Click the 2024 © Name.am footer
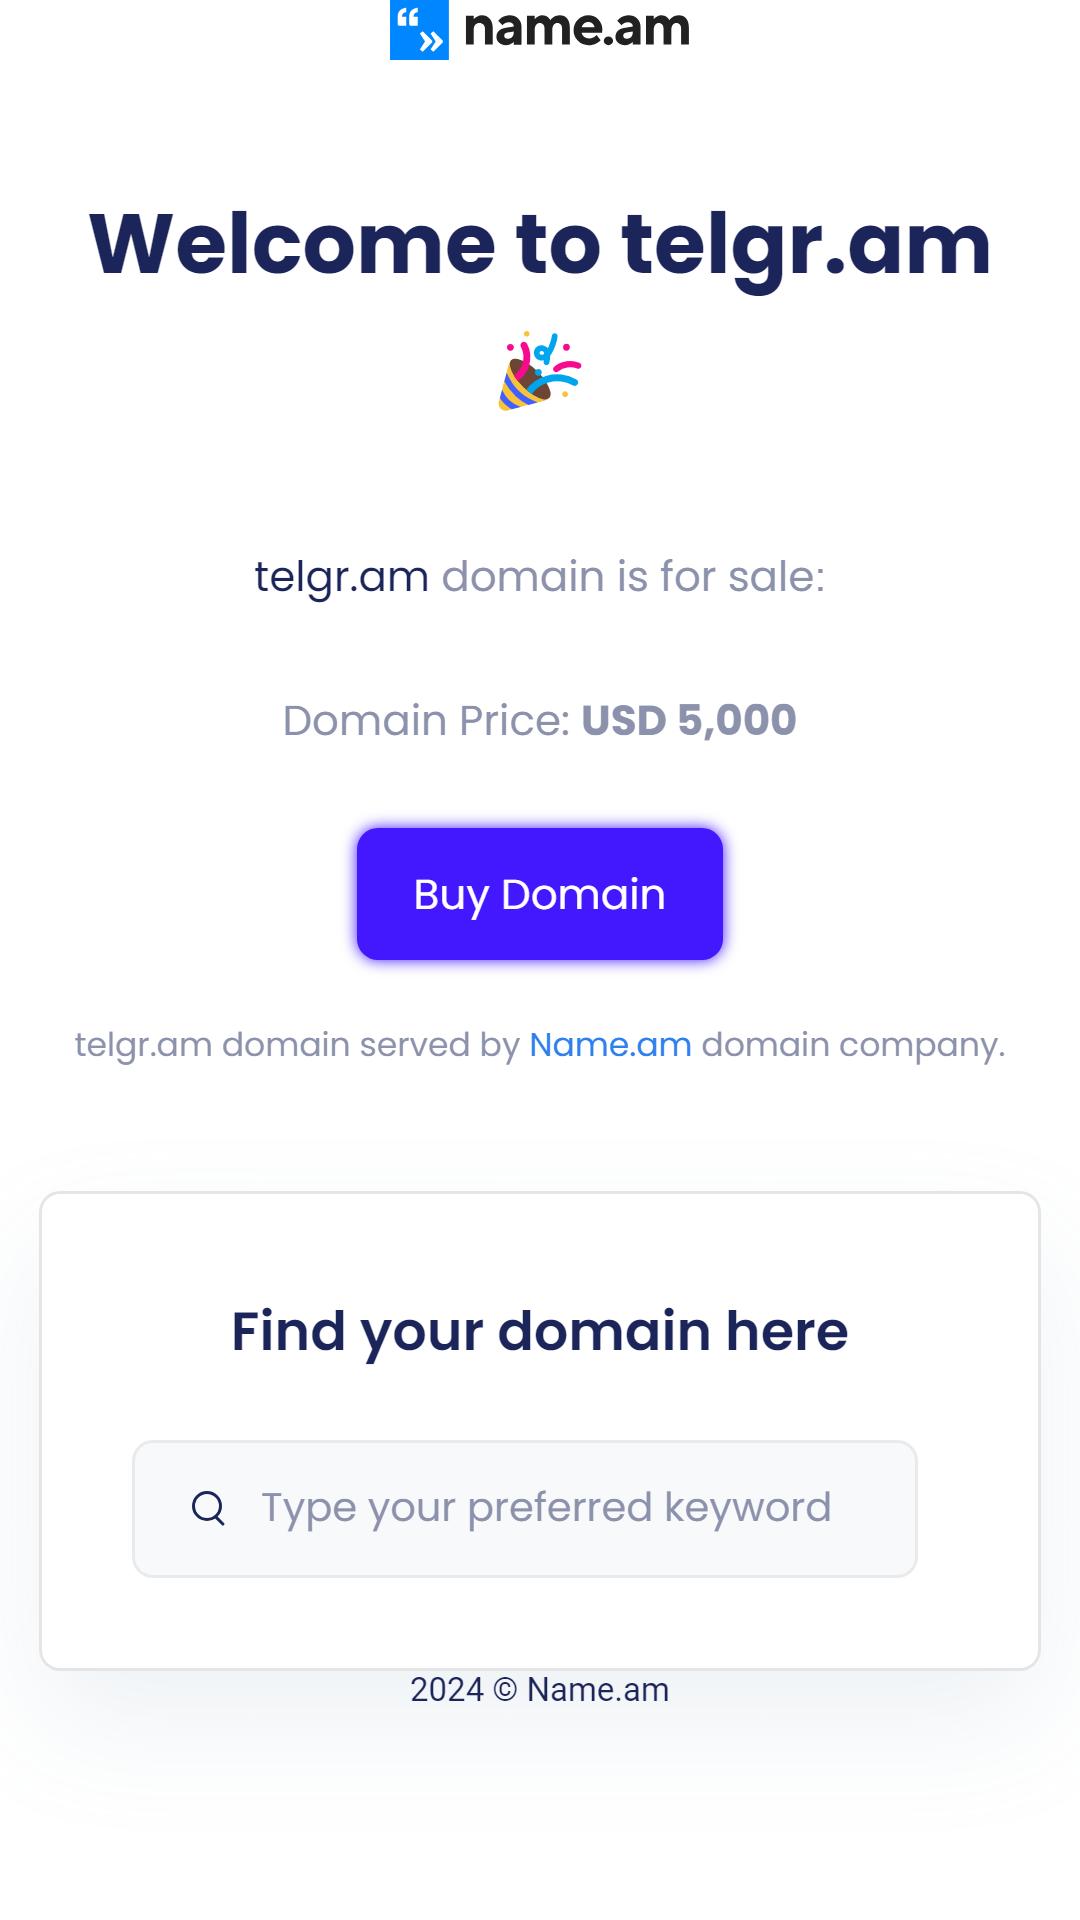1080x1920 pixels. (540, 1690)
